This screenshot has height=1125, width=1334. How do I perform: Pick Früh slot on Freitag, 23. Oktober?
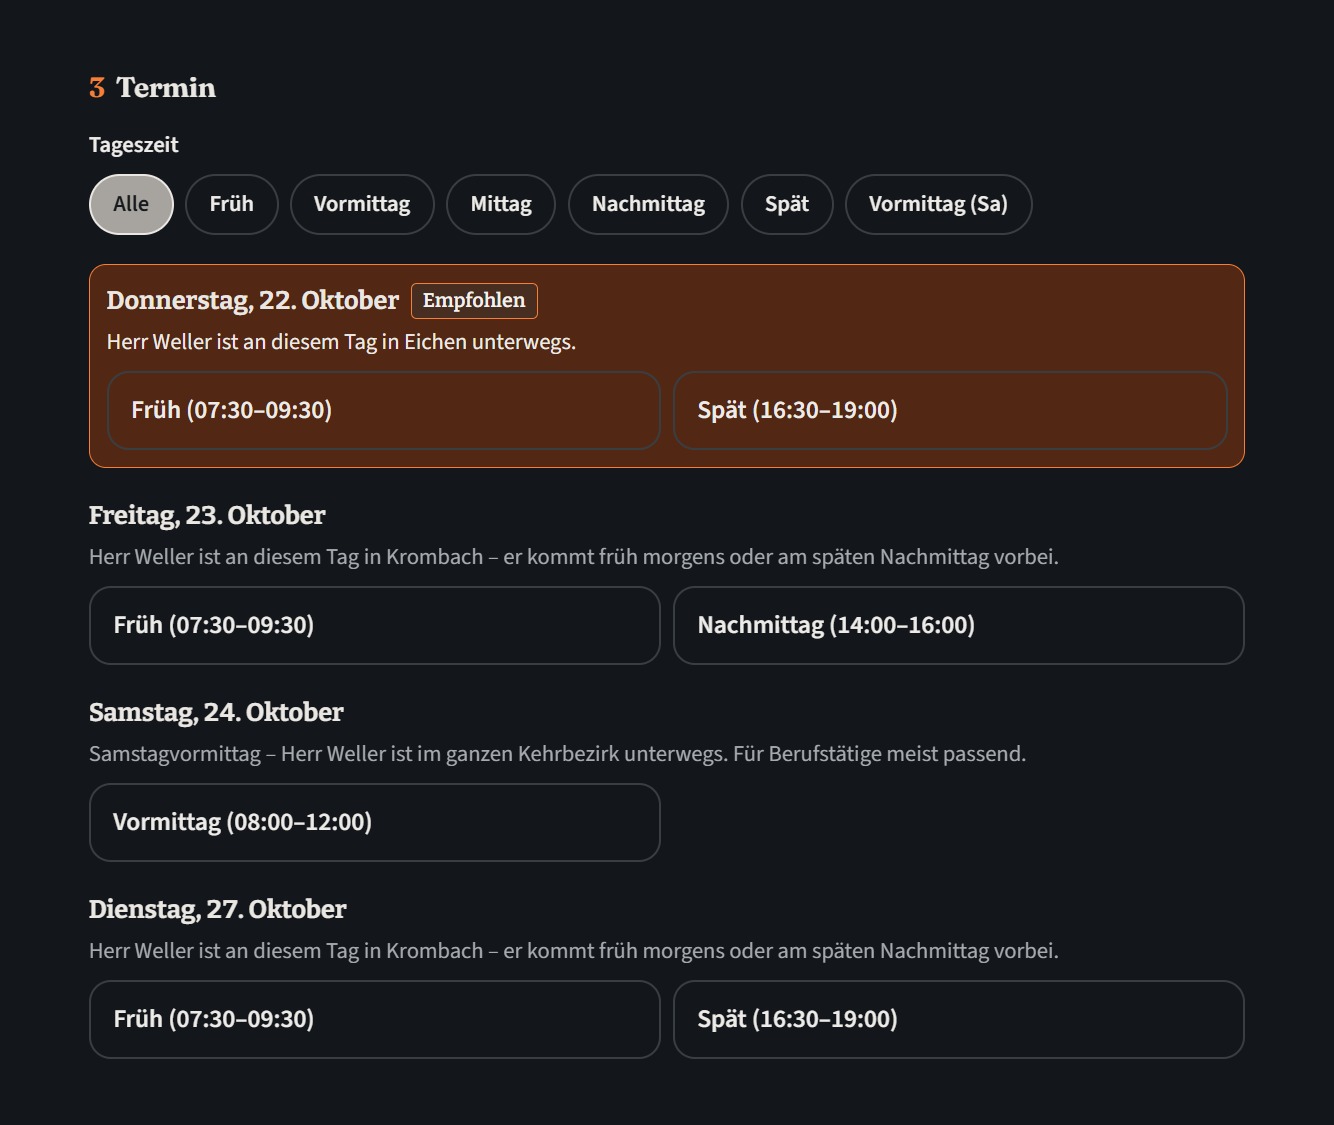pos(375,625)
